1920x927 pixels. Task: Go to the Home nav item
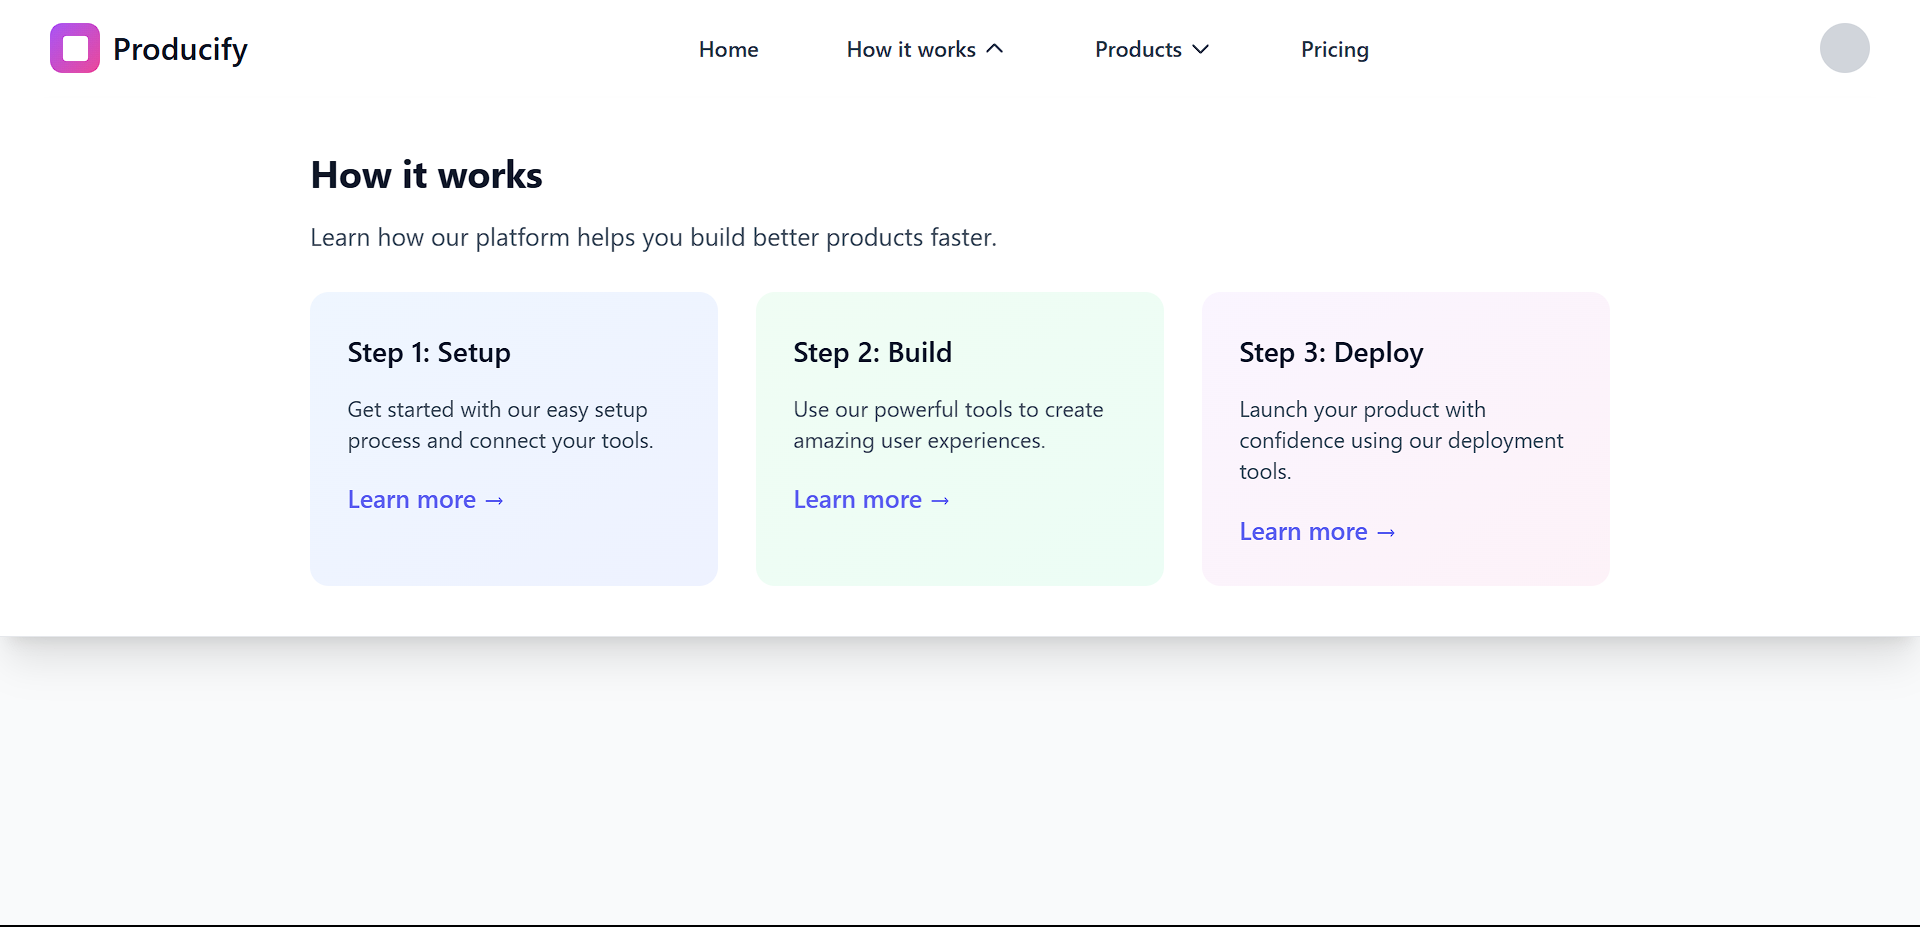click(x=728, y=49)
